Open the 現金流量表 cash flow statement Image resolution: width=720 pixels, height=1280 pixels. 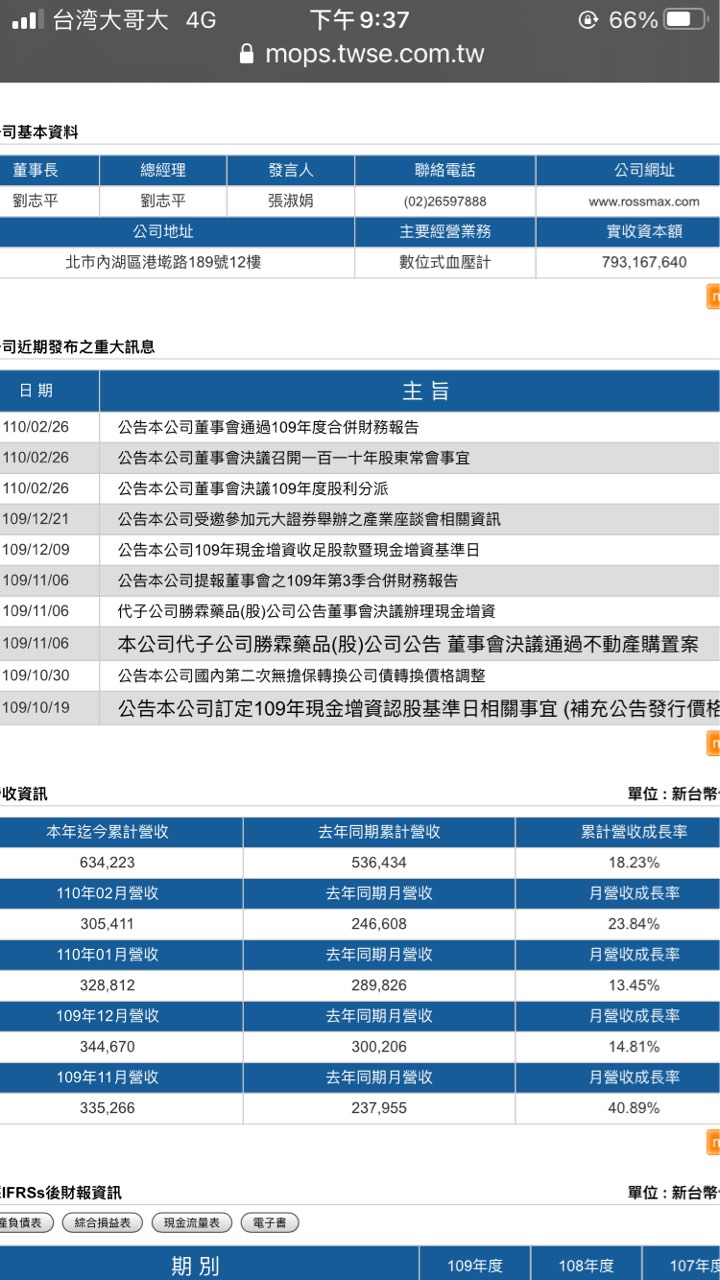coord(191,1223)
